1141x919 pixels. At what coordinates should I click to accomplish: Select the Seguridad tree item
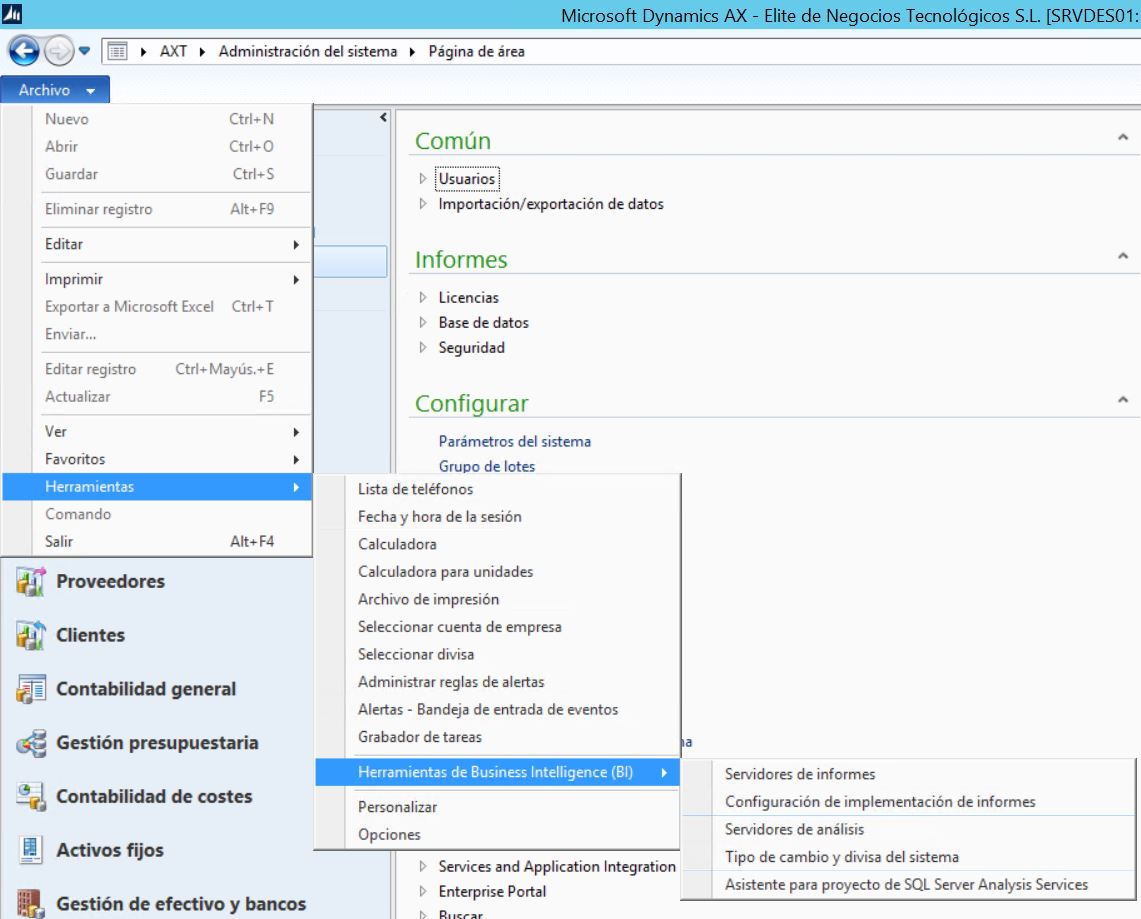point(472,348)
